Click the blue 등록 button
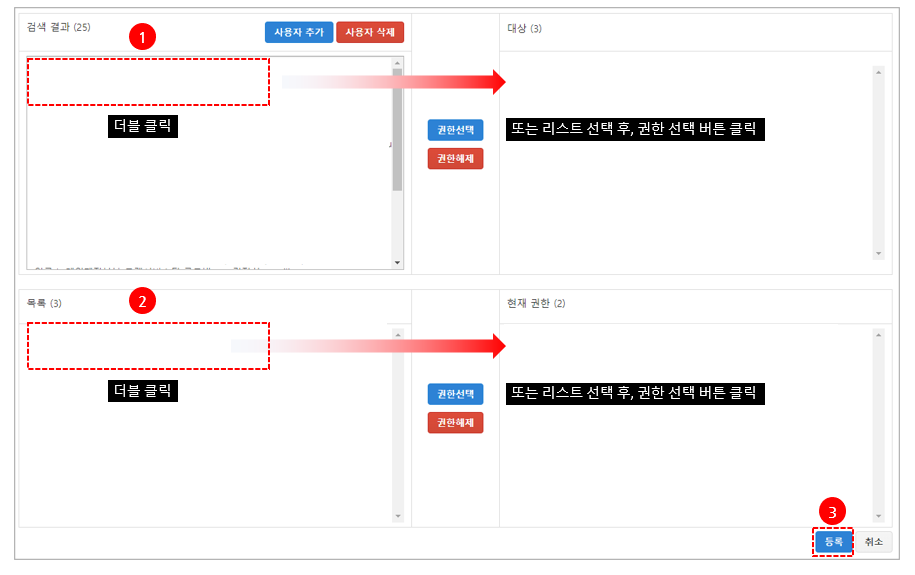 (x=833, y=542)
